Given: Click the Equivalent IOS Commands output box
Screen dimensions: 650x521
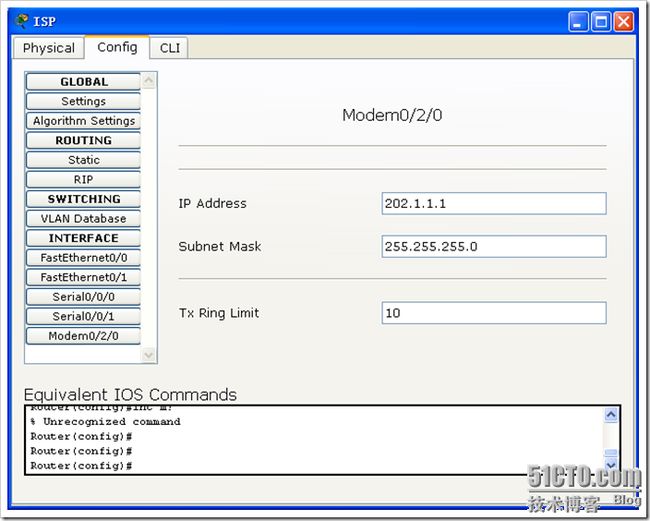Looking at the screenshot, I should tap(323, 440).
